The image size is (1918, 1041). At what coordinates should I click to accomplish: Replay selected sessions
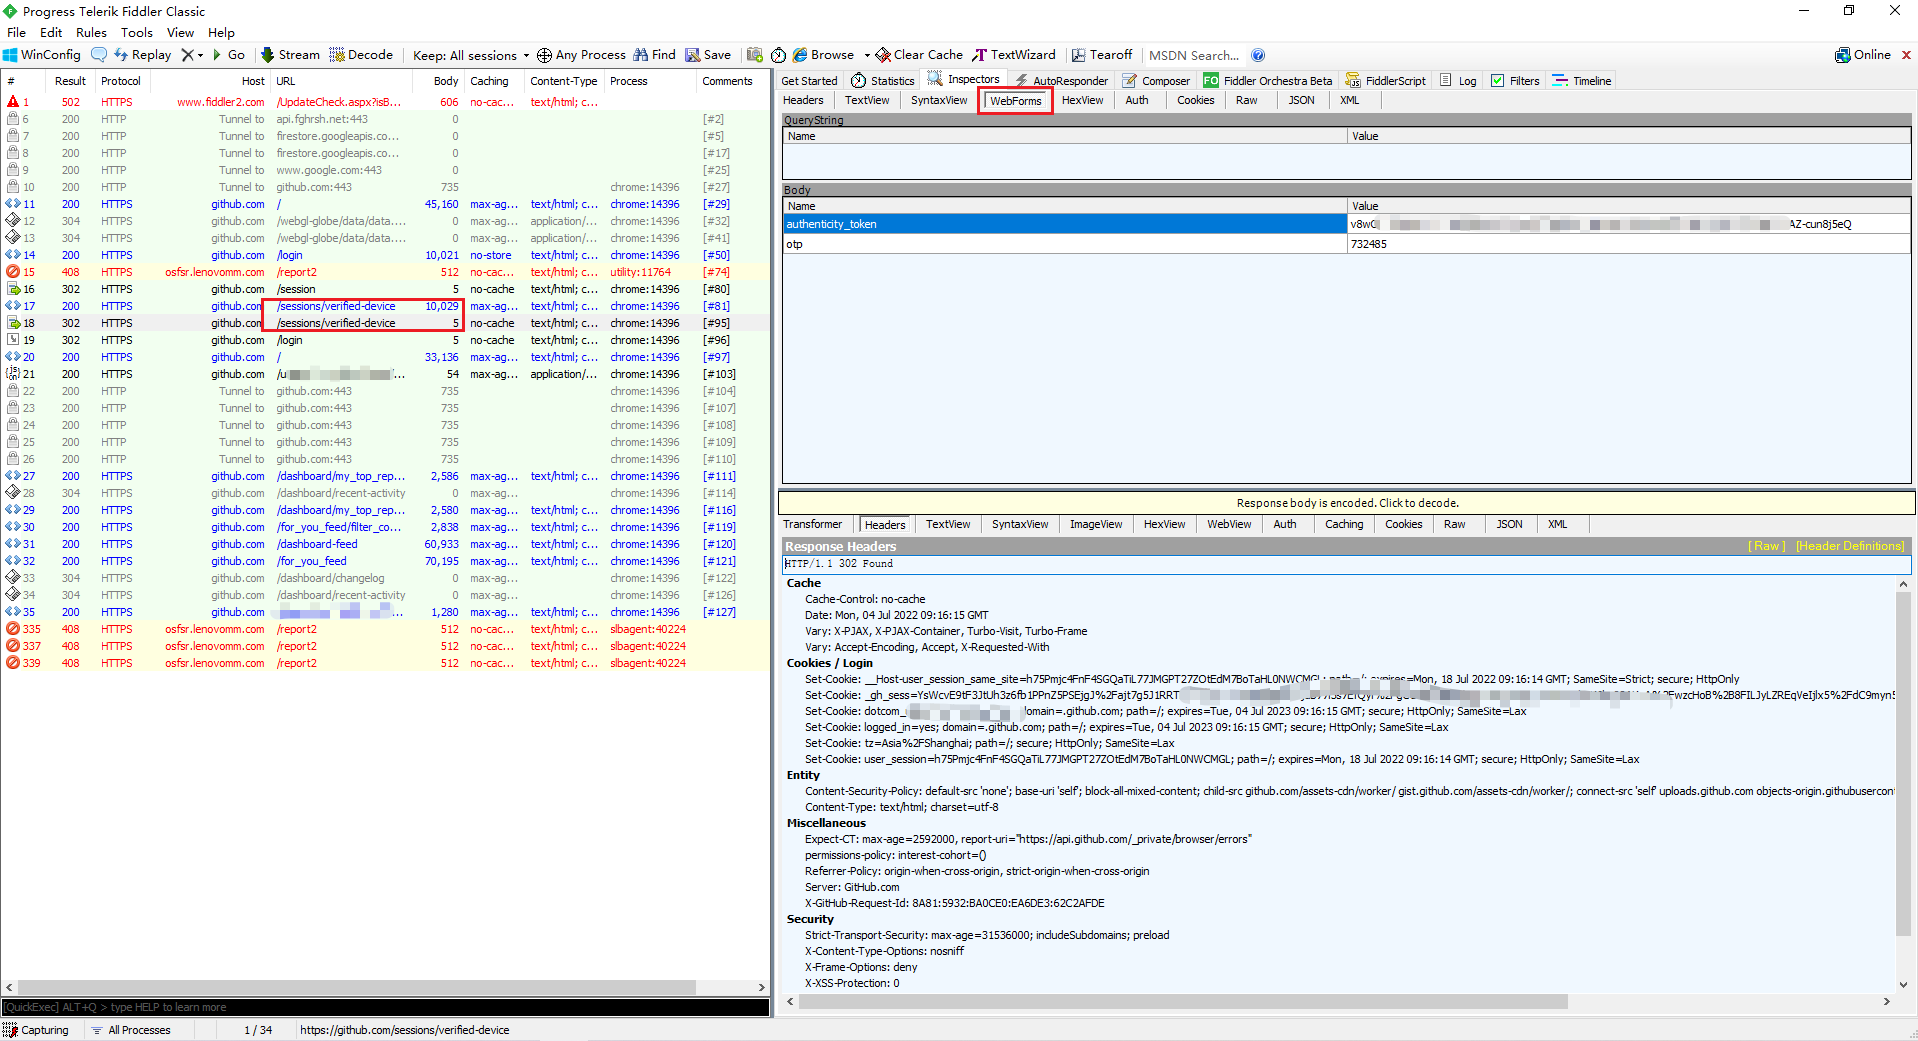coord(142,55)
